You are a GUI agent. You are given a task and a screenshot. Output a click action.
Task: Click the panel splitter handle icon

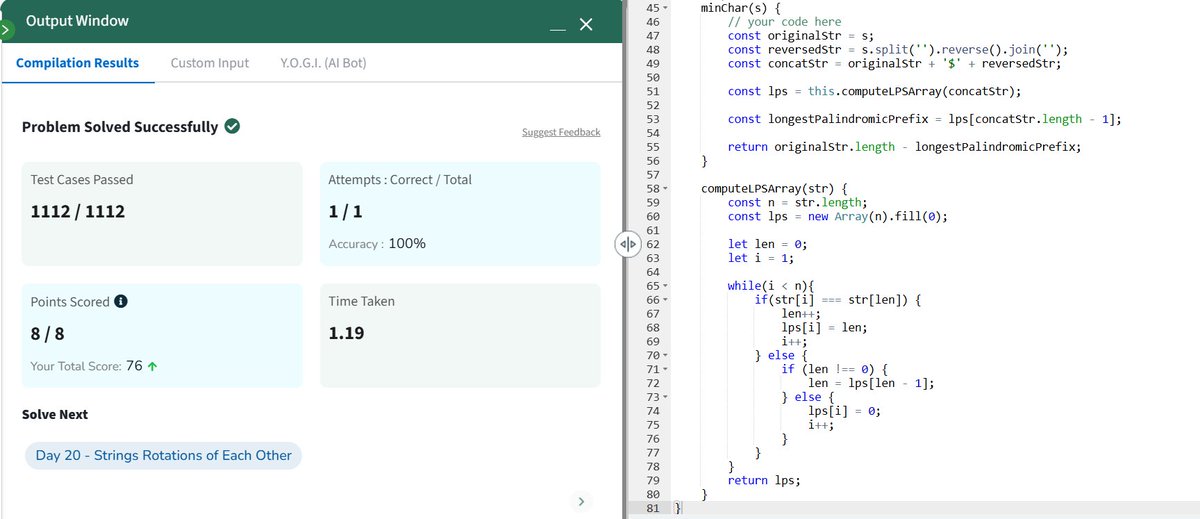(627, 243)
